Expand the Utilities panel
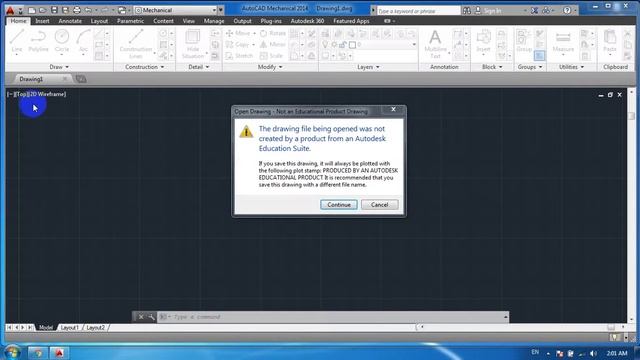 571,67
